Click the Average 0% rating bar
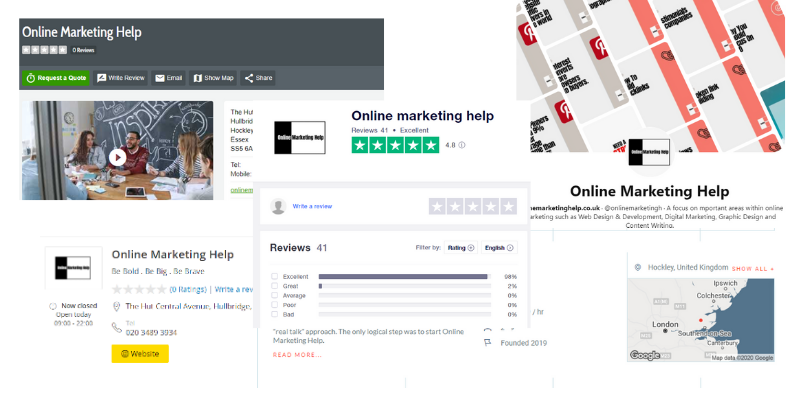Screen dimensions: 800x400 point(405,295)
